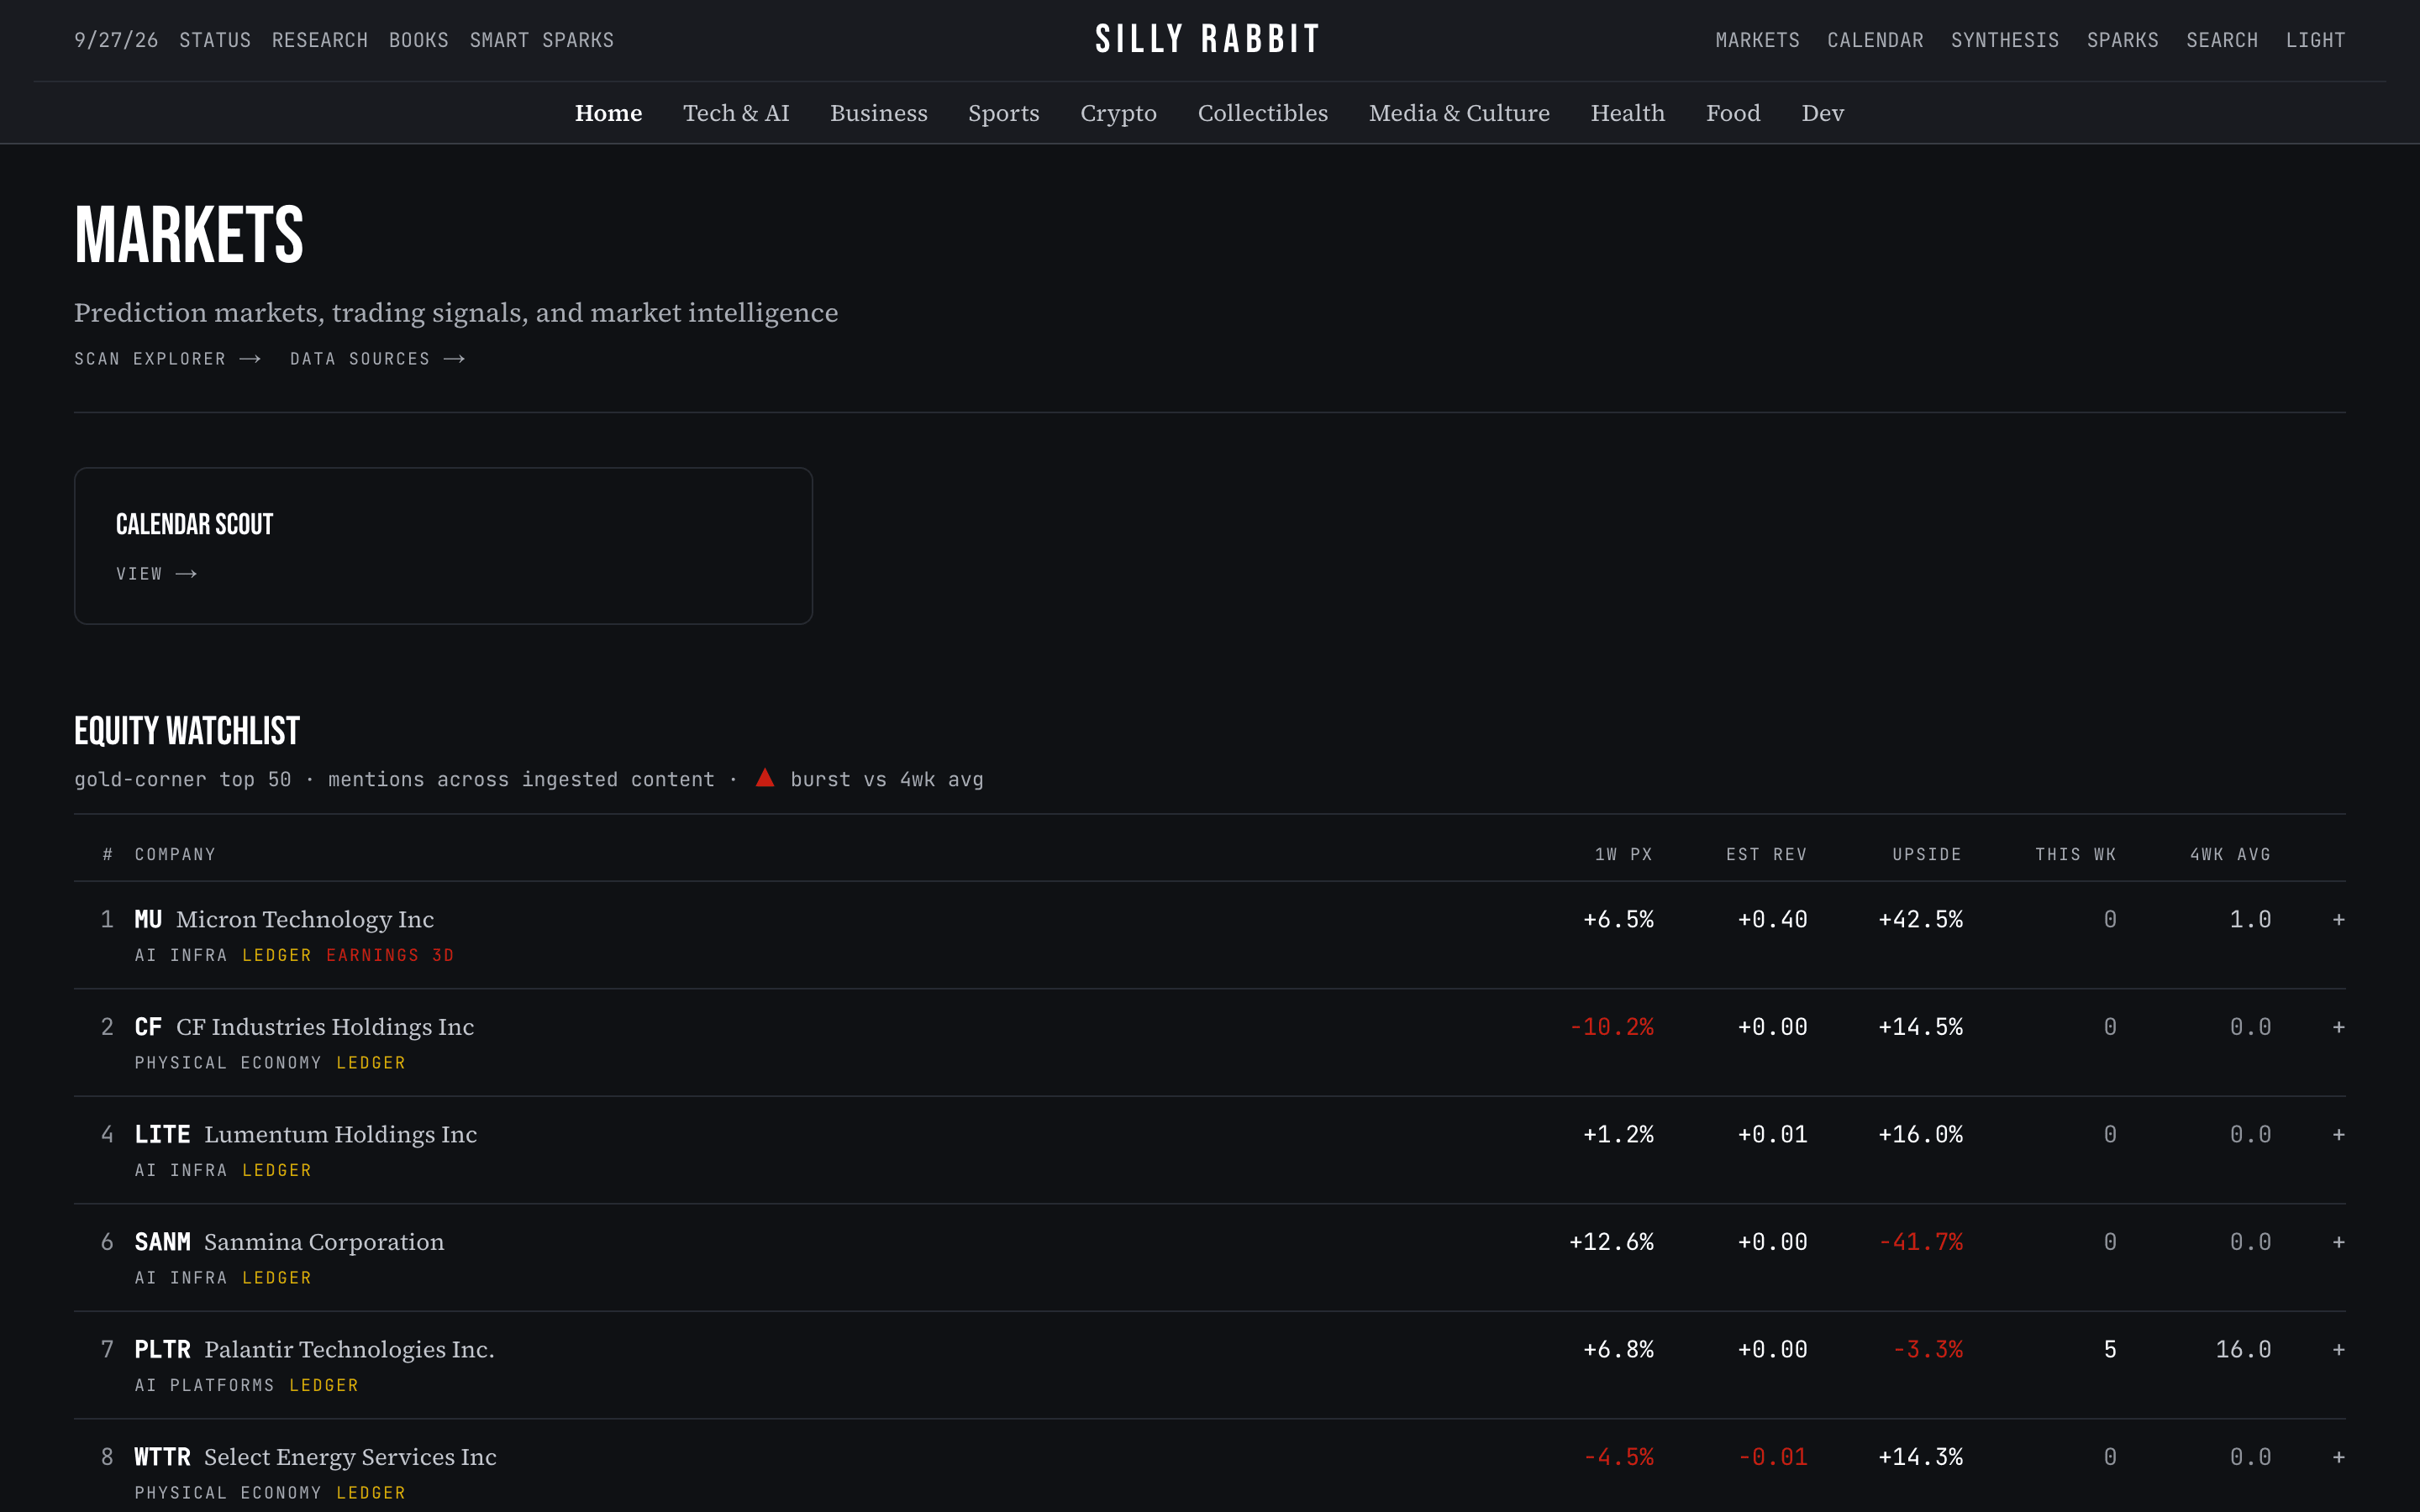Sort by the 1W PX column header
2420x1512 pixels.
pyautogui.click(x=1623, y=854)
